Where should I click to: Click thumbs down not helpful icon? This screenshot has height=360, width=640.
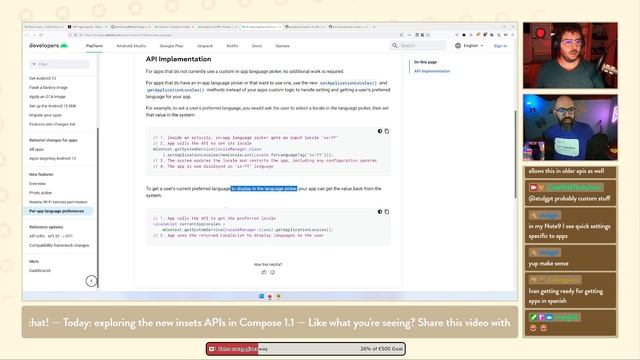click(272, 272)
